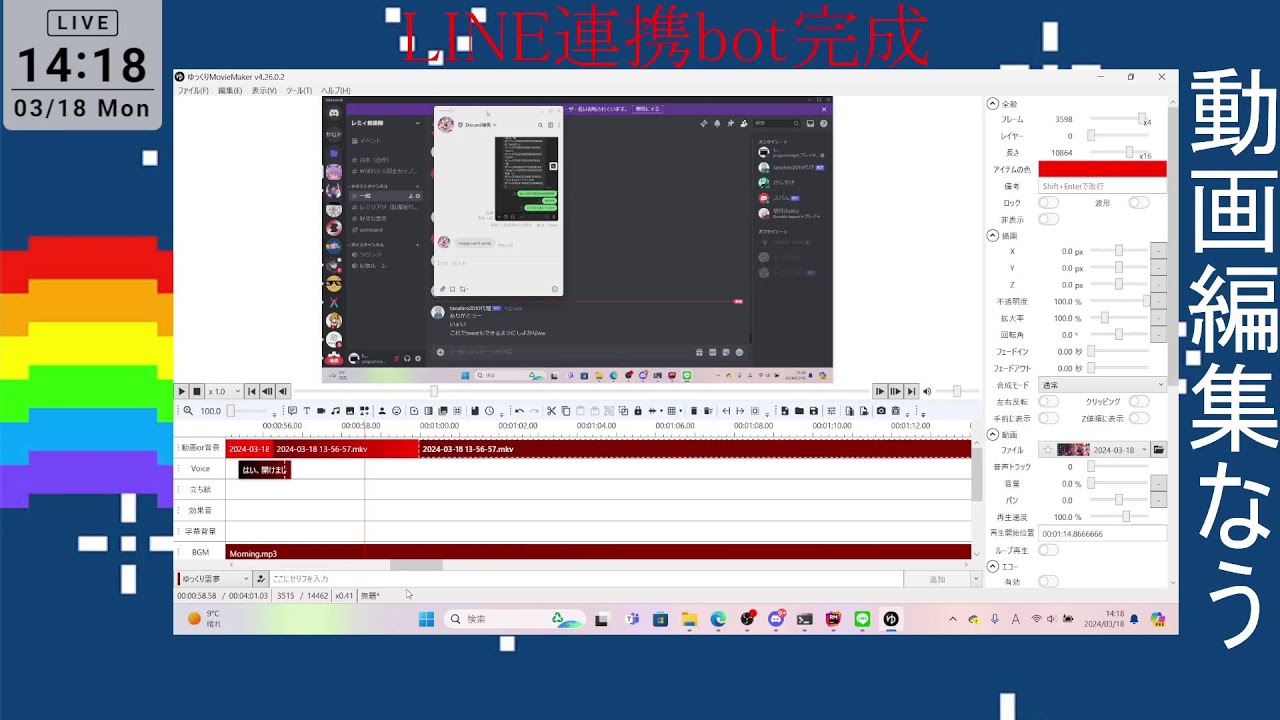Add a text item with the T icon
Viewport: 1280px width, 720px height.
tap(306, 411)
